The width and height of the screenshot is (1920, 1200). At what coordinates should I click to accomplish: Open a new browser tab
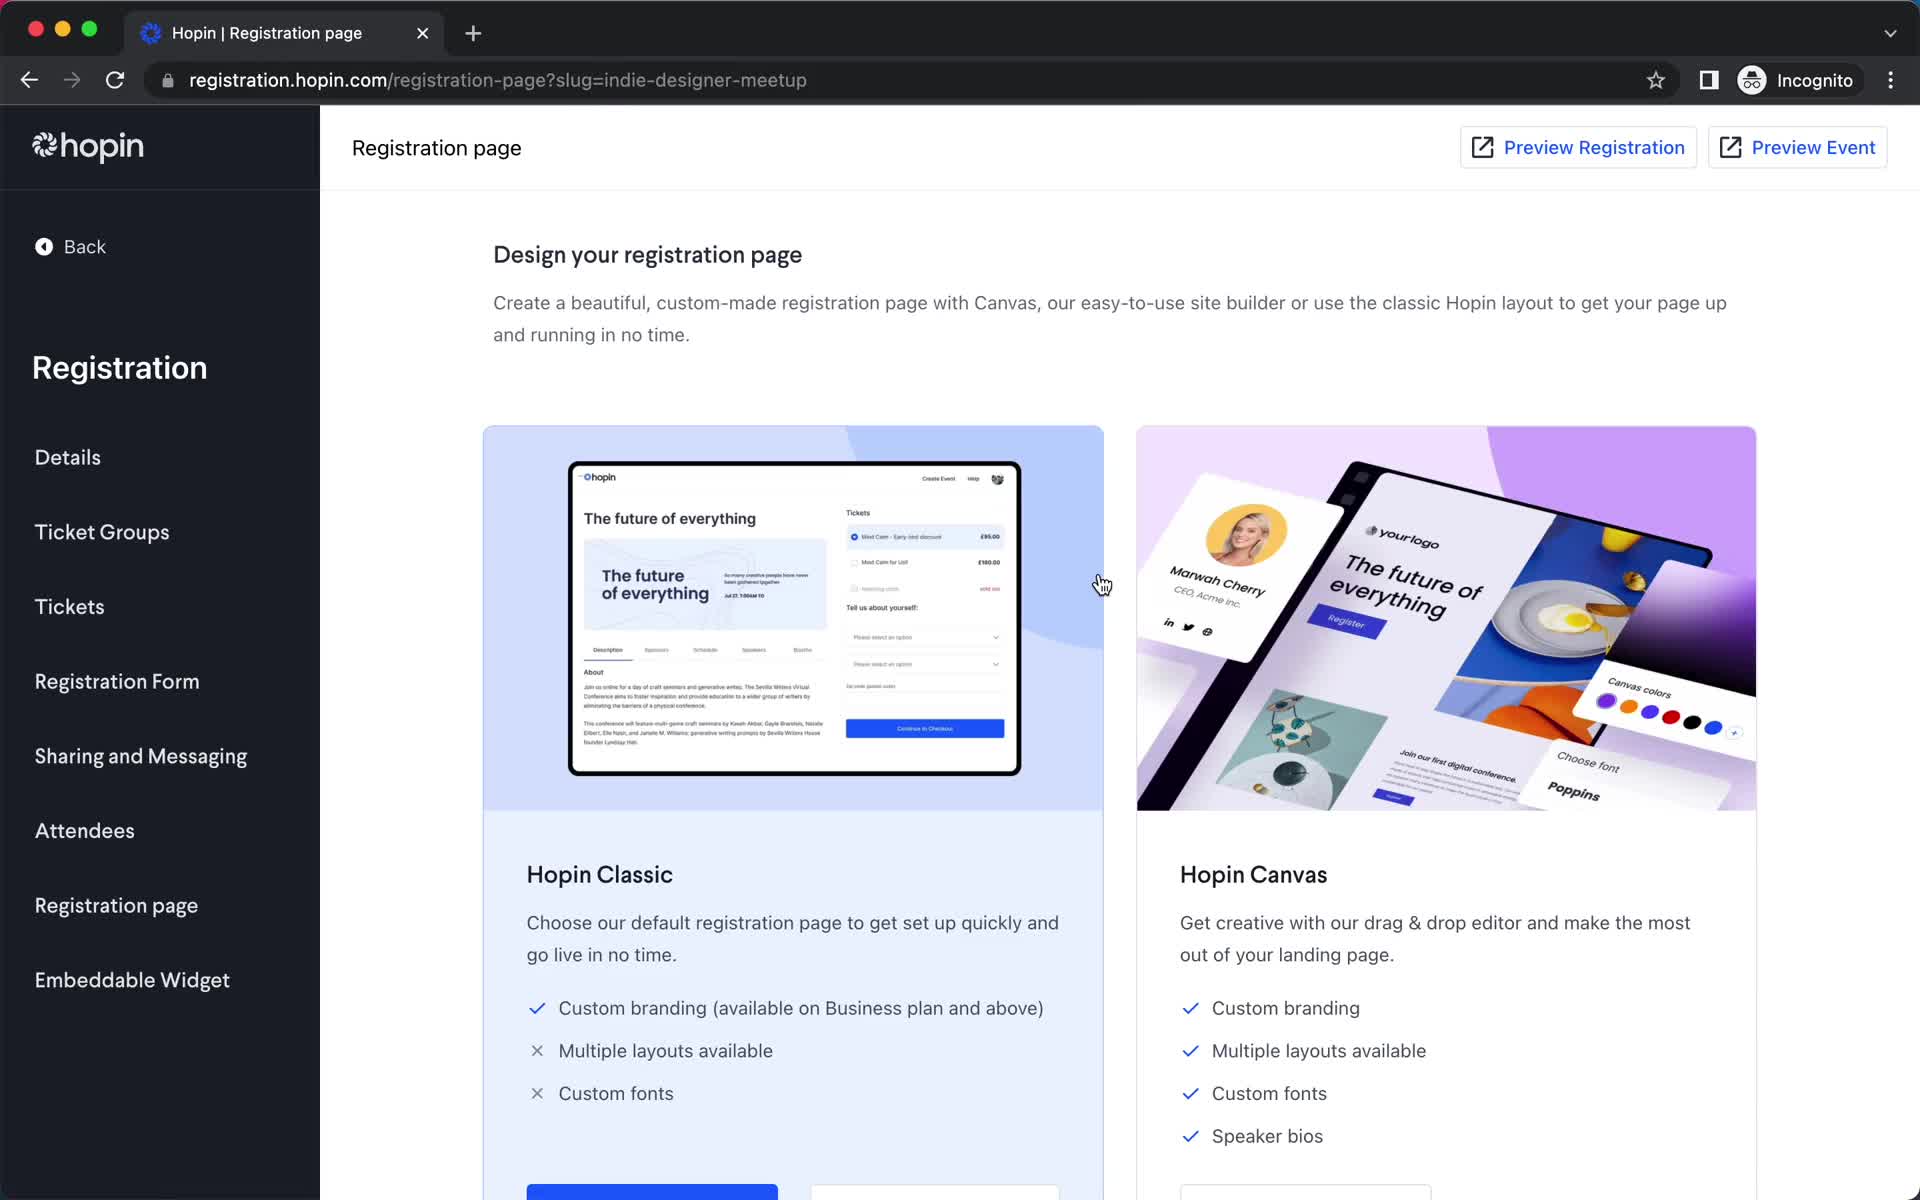tap(473, 33)
